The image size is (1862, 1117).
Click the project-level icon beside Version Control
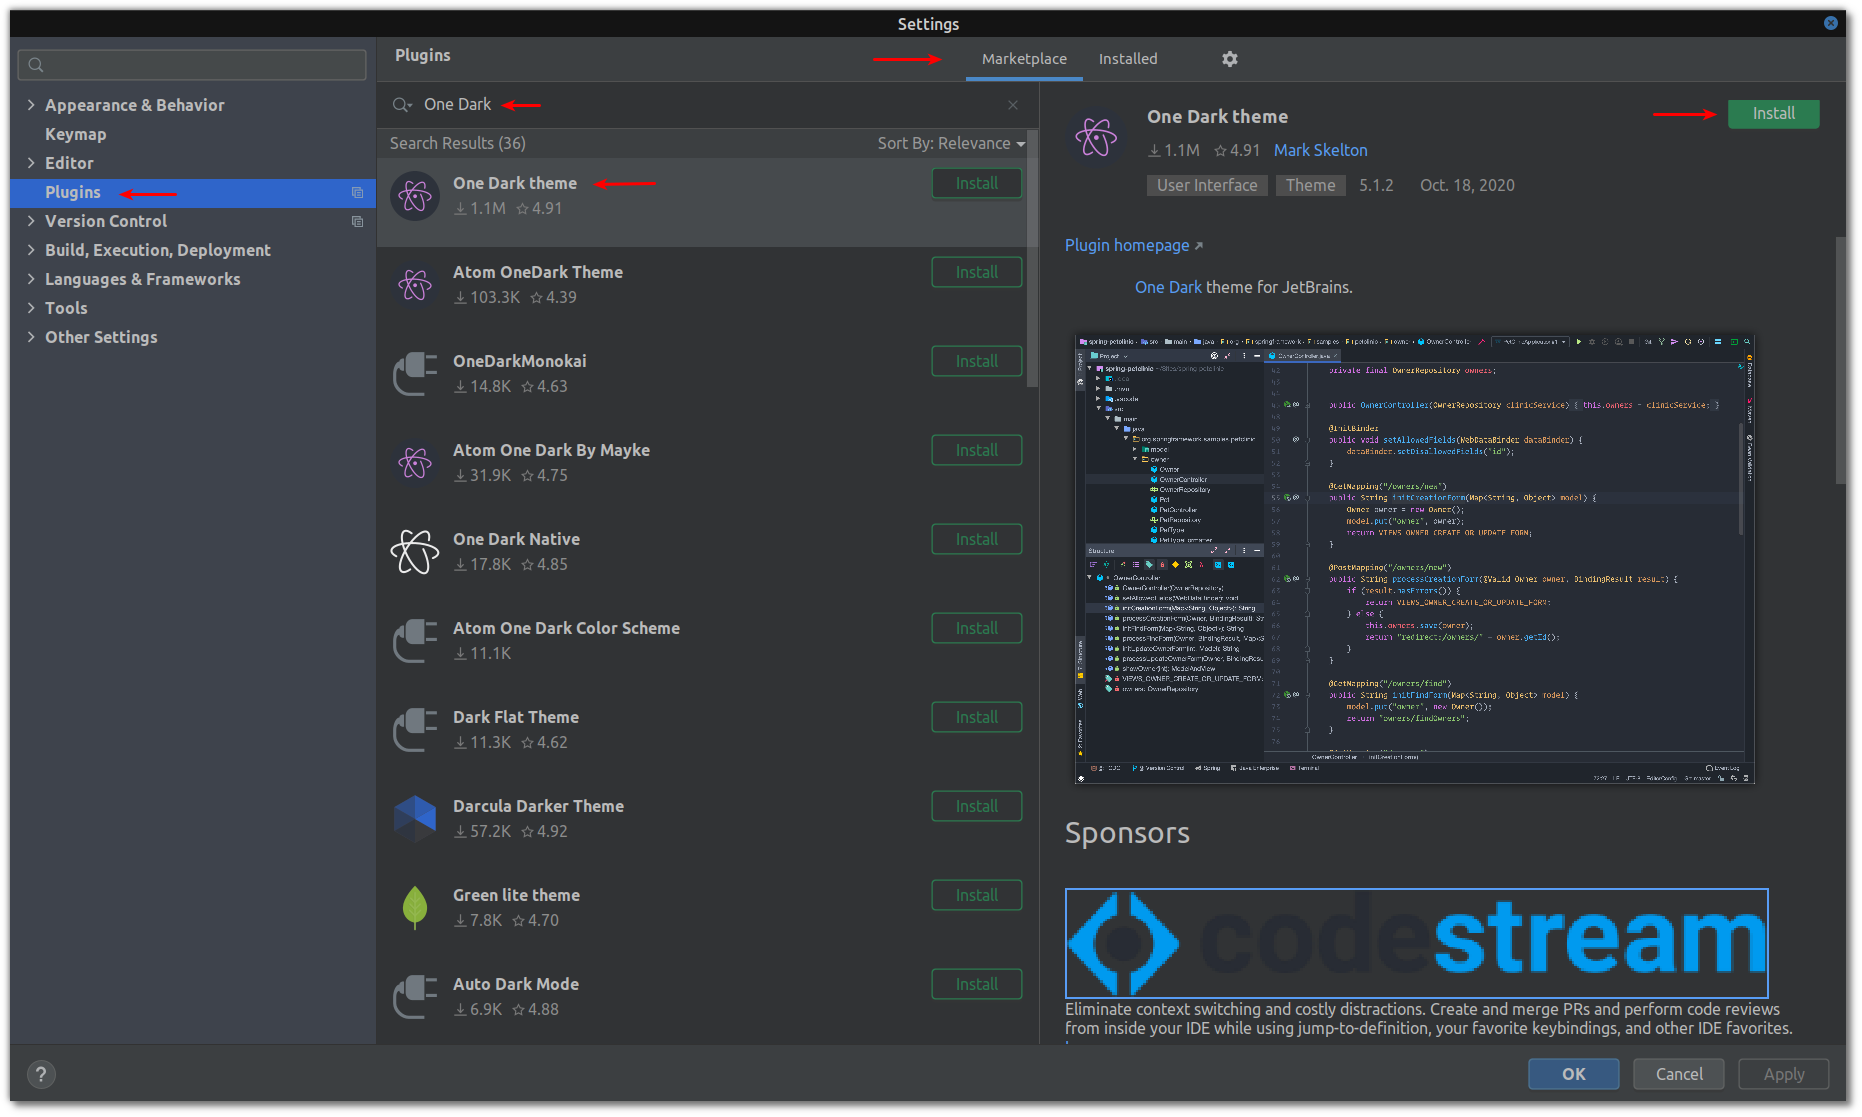pyautogui.click(x=357, y=221)
